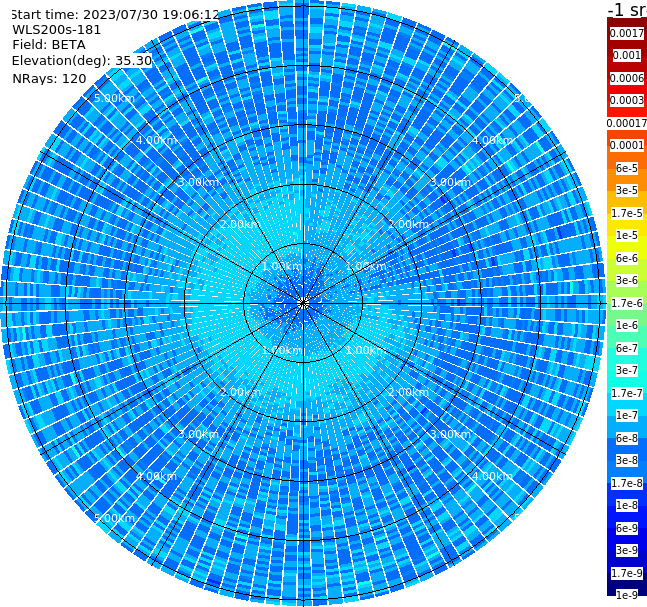Click the 3e-9 colorbar tick label
Viewport: 647px width, 607px height.
(x=627, y=550)
